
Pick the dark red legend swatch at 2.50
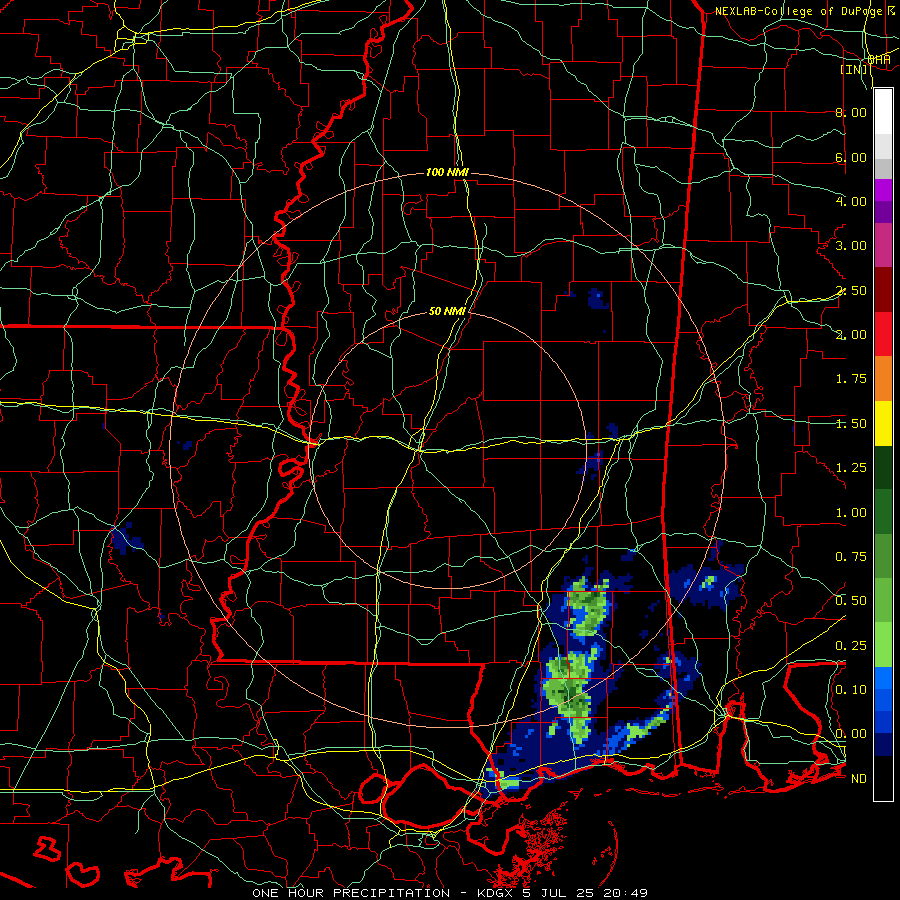pos(883,290)
